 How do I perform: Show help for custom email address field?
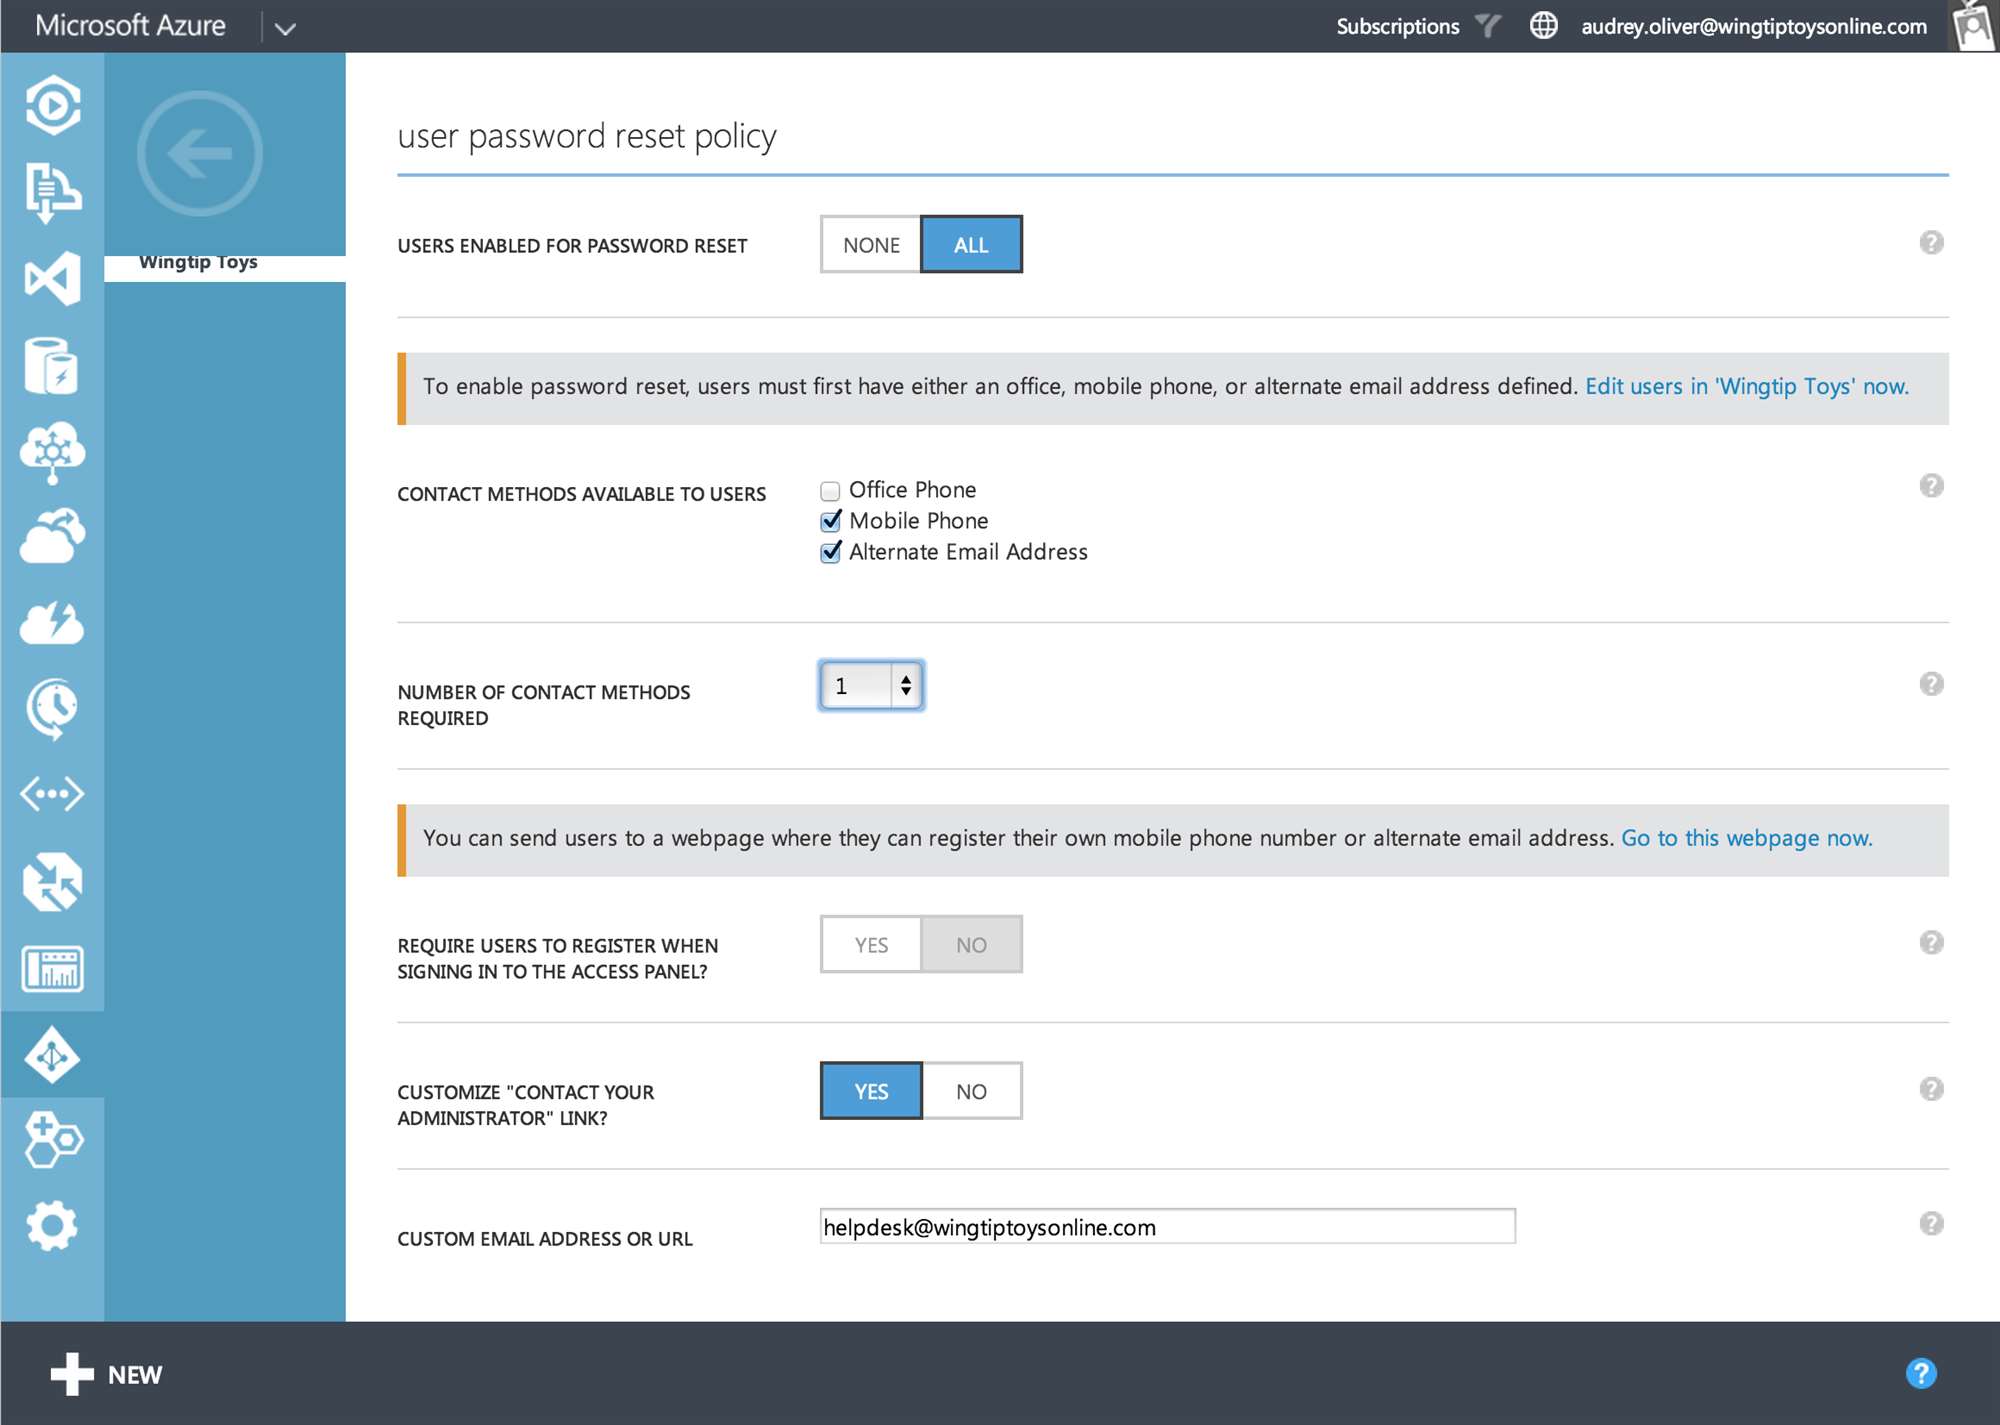click(x=1931, y=1224)
